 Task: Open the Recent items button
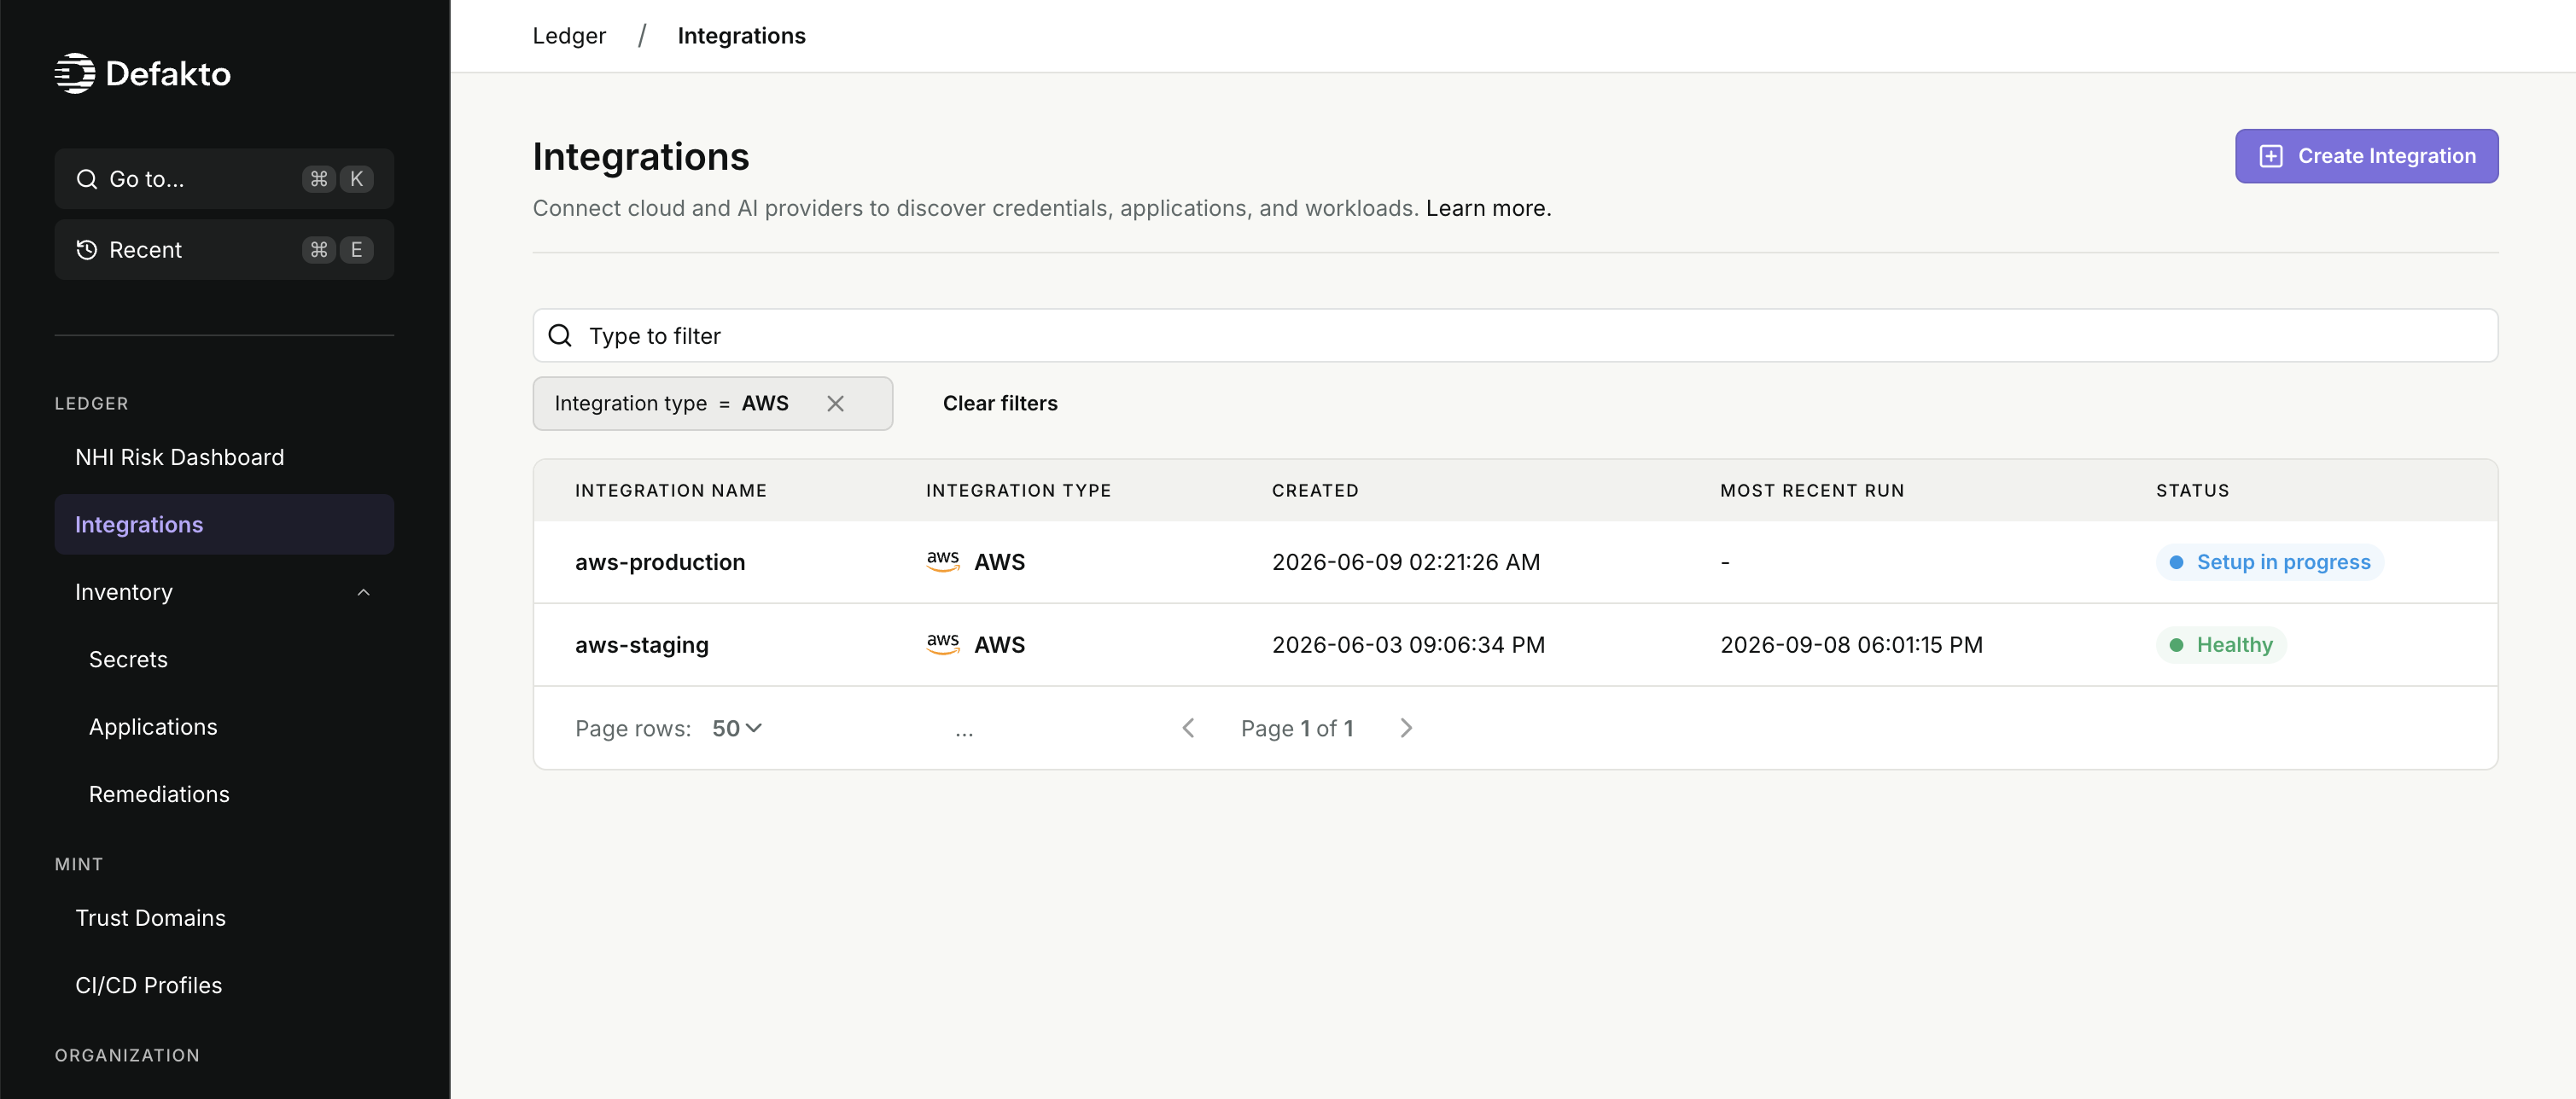[x=224, y=250]
